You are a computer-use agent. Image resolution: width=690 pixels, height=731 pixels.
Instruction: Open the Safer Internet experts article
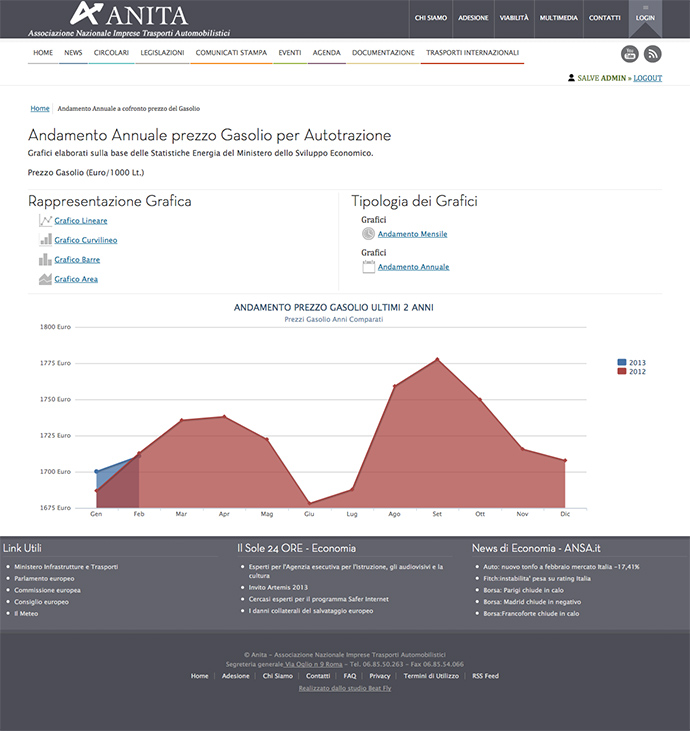point(318,599)
